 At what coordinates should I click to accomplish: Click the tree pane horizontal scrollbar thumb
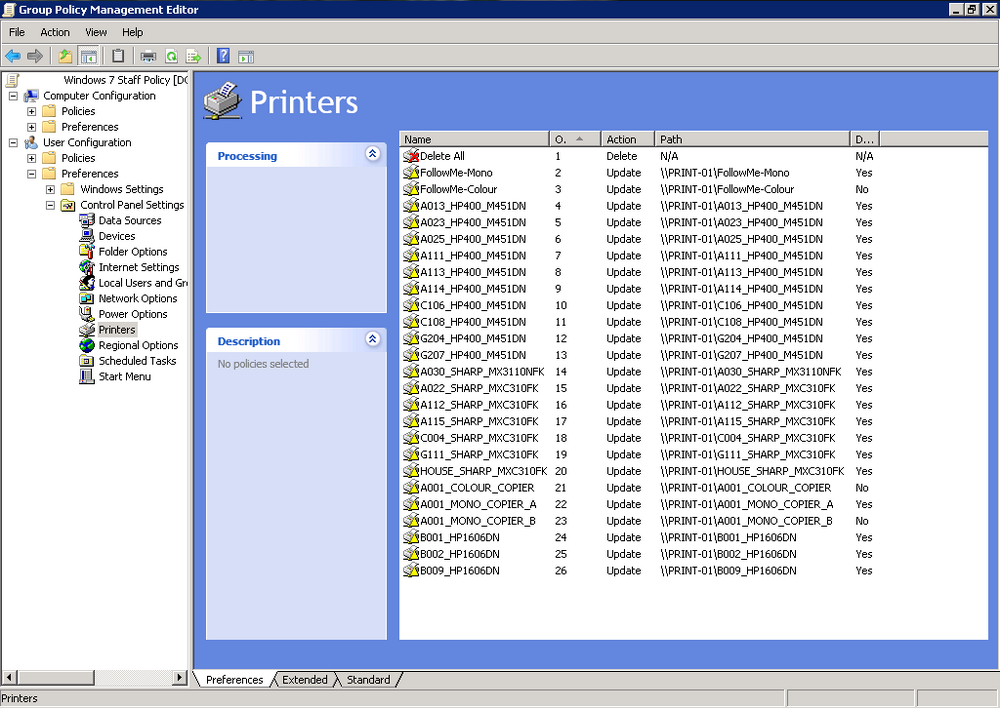tap(56, 677)
